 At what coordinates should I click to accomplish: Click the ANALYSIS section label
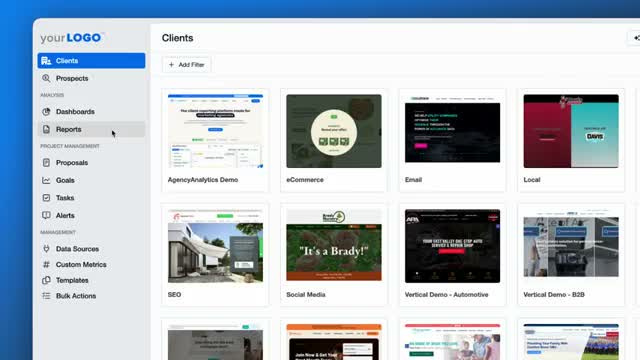point(52,95)
